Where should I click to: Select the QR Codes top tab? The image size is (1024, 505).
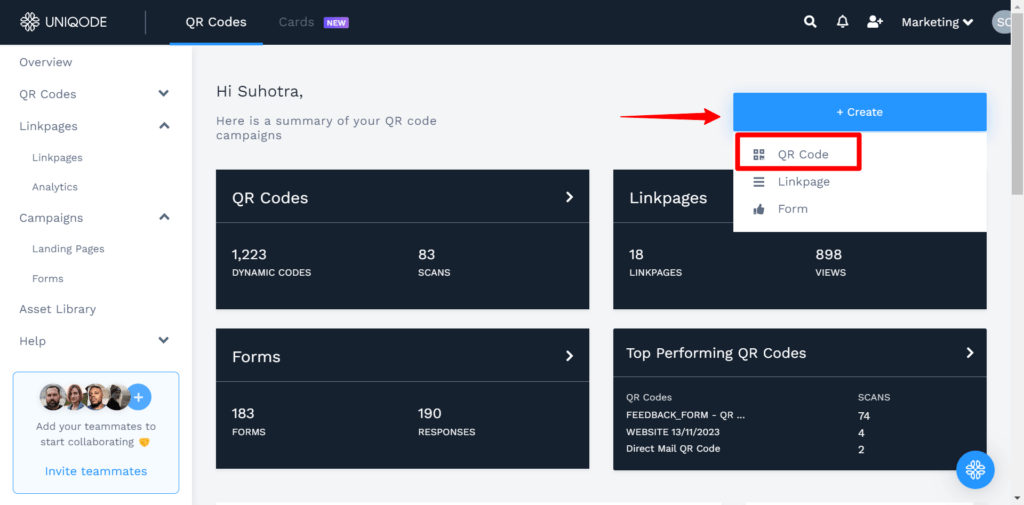[216, 22]
